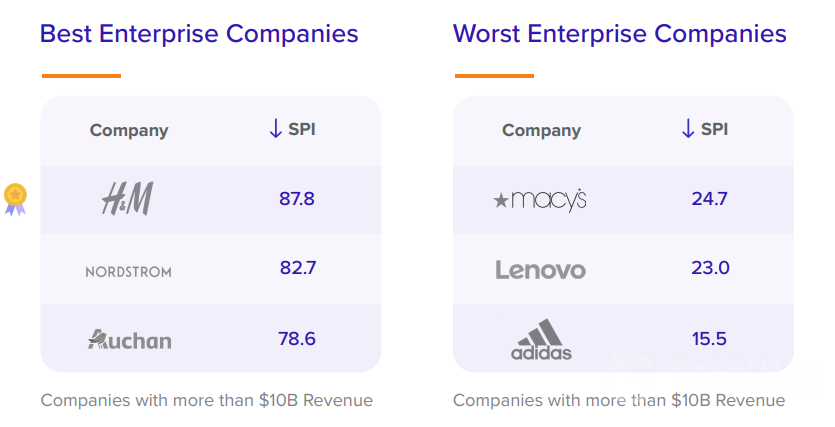Select the 87.8 SPI score
This screenshot has height=427, width=835.
[x=297, y=199]
